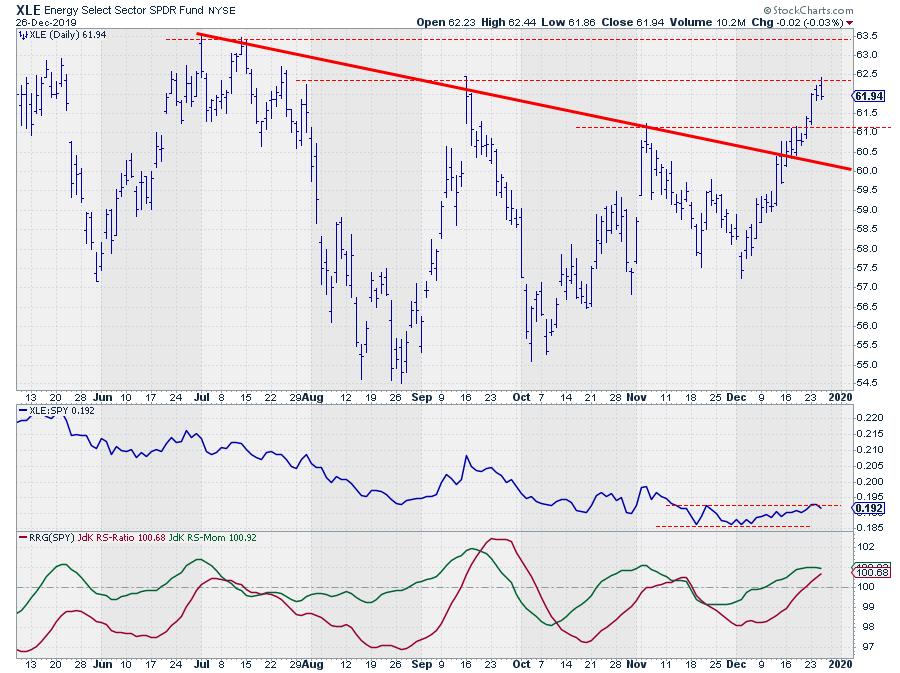Click the High 62.44 value in header
Screen dimensions: 900x673
(x=509, y=22)
